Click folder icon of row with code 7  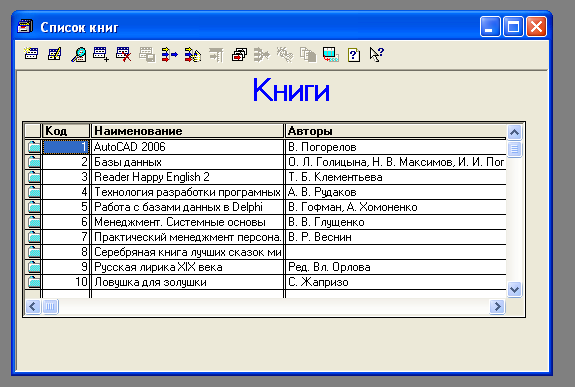[x=33, y=237]
